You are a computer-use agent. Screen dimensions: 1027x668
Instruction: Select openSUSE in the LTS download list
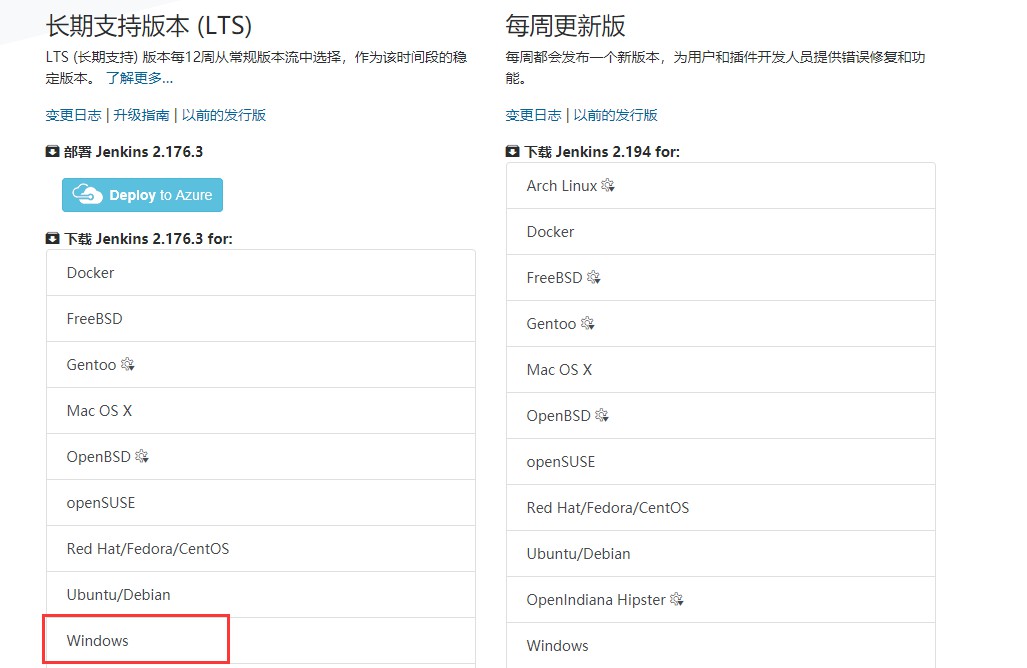(x=261, y=502)
